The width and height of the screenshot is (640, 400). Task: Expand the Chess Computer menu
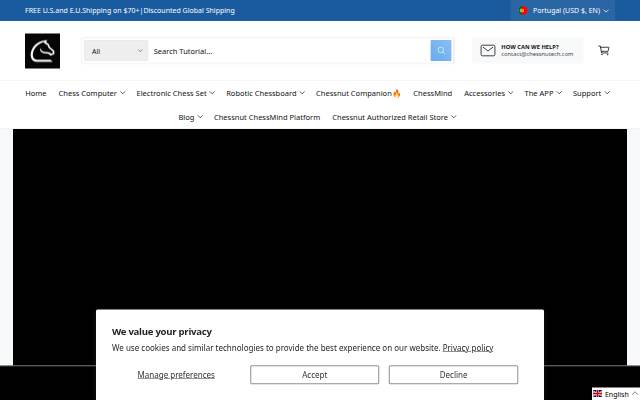point(92,93)
